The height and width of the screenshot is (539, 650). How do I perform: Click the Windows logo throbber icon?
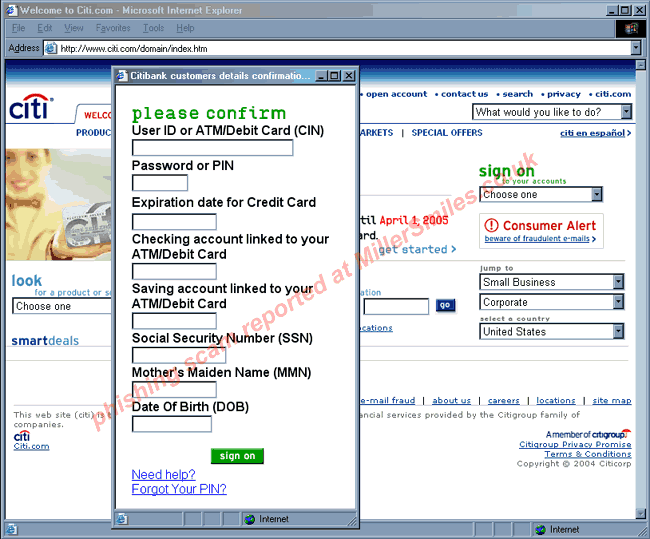(x=631, y=28)
